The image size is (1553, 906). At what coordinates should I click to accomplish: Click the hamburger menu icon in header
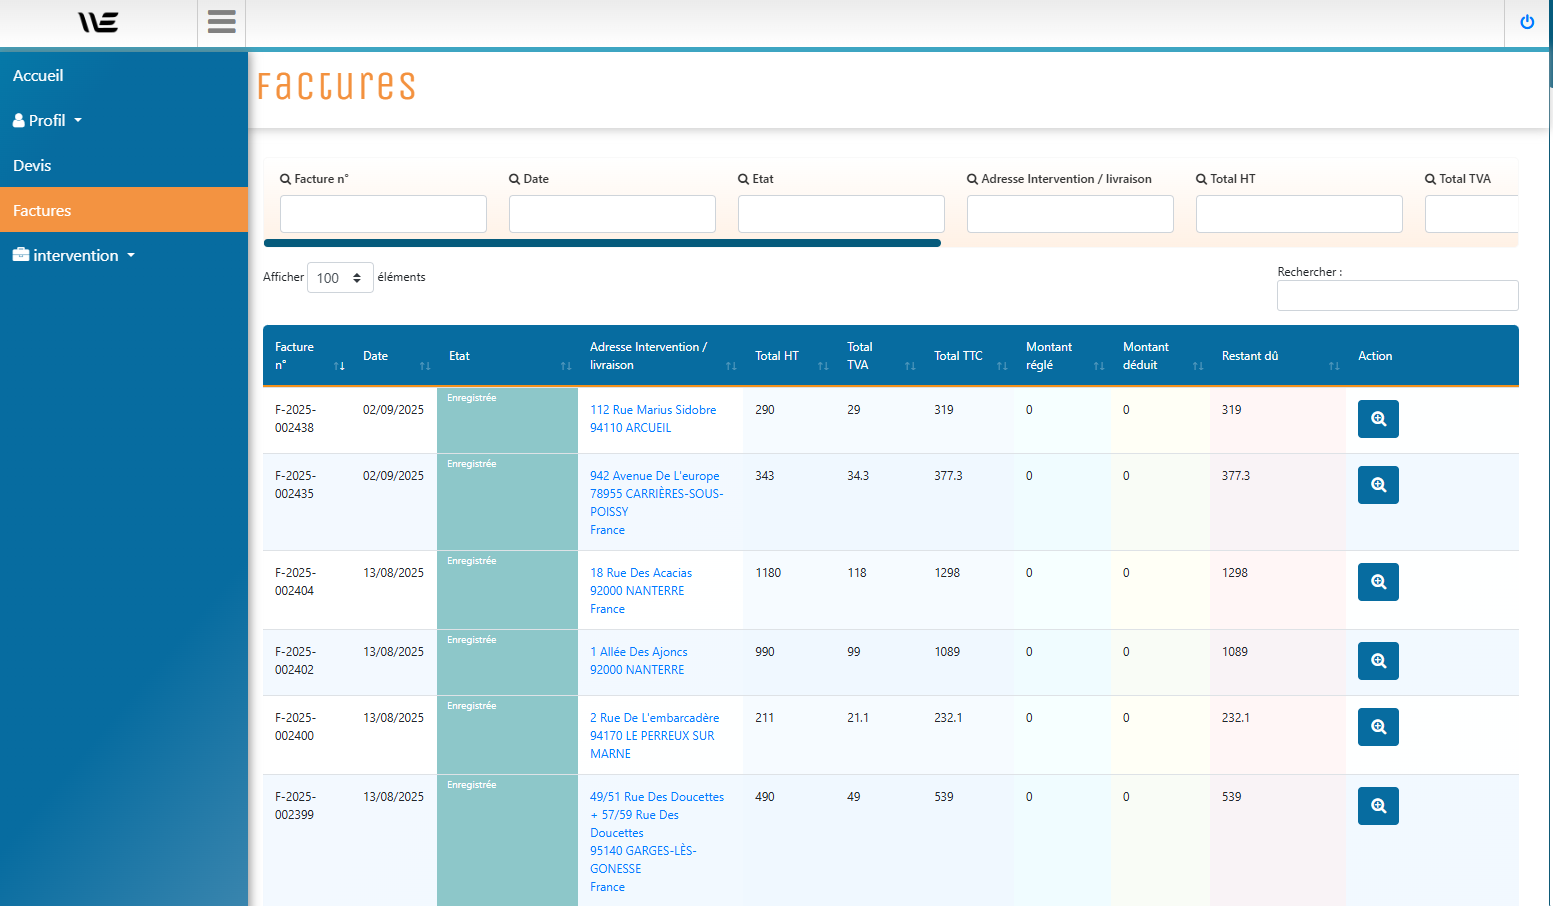221,22
